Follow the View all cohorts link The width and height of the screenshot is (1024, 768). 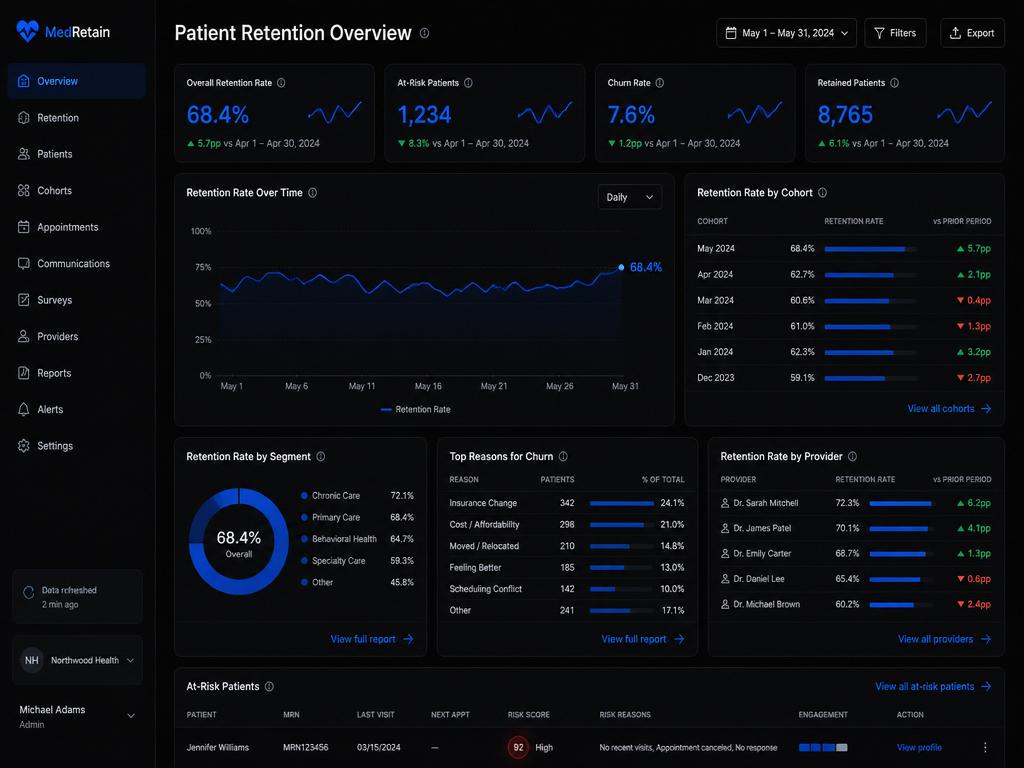click(x=950, y=408)
